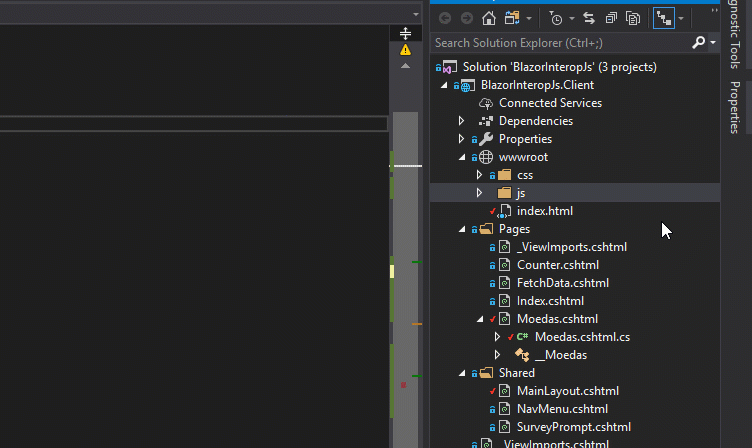Select Index.cshtml file

pyautogui.click(x=550, y=301)
